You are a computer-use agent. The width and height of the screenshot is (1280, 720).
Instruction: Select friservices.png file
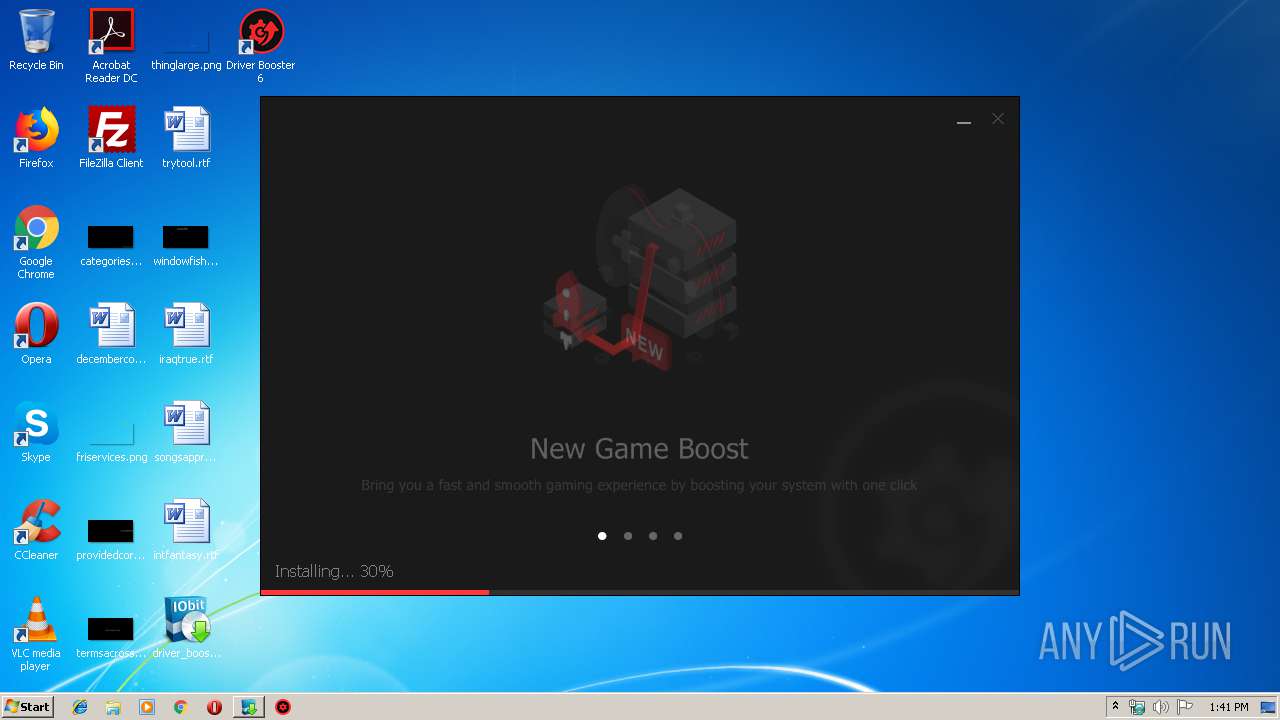pyautogui.click(x=111, y=443)
